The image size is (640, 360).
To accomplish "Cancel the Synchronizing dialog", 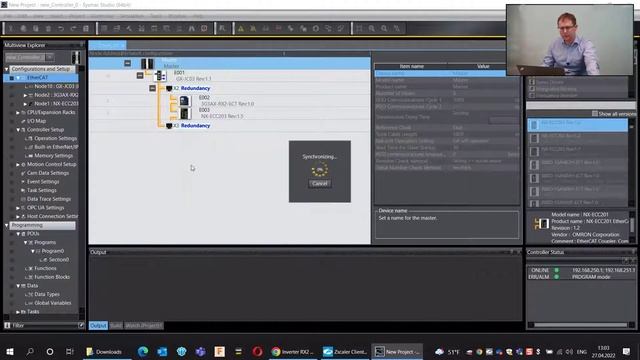I will 320,184.
